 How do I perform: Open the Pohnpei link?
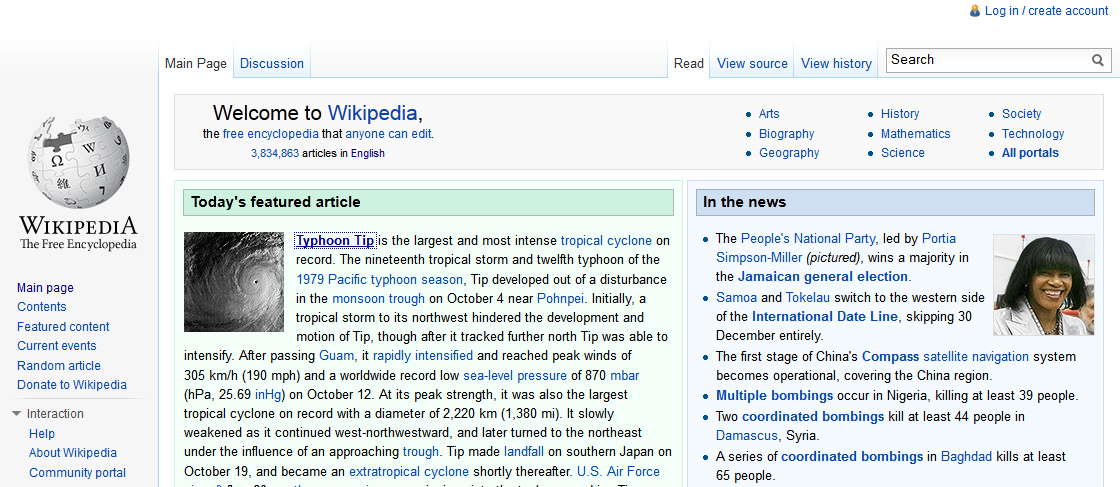coord(561,298)
